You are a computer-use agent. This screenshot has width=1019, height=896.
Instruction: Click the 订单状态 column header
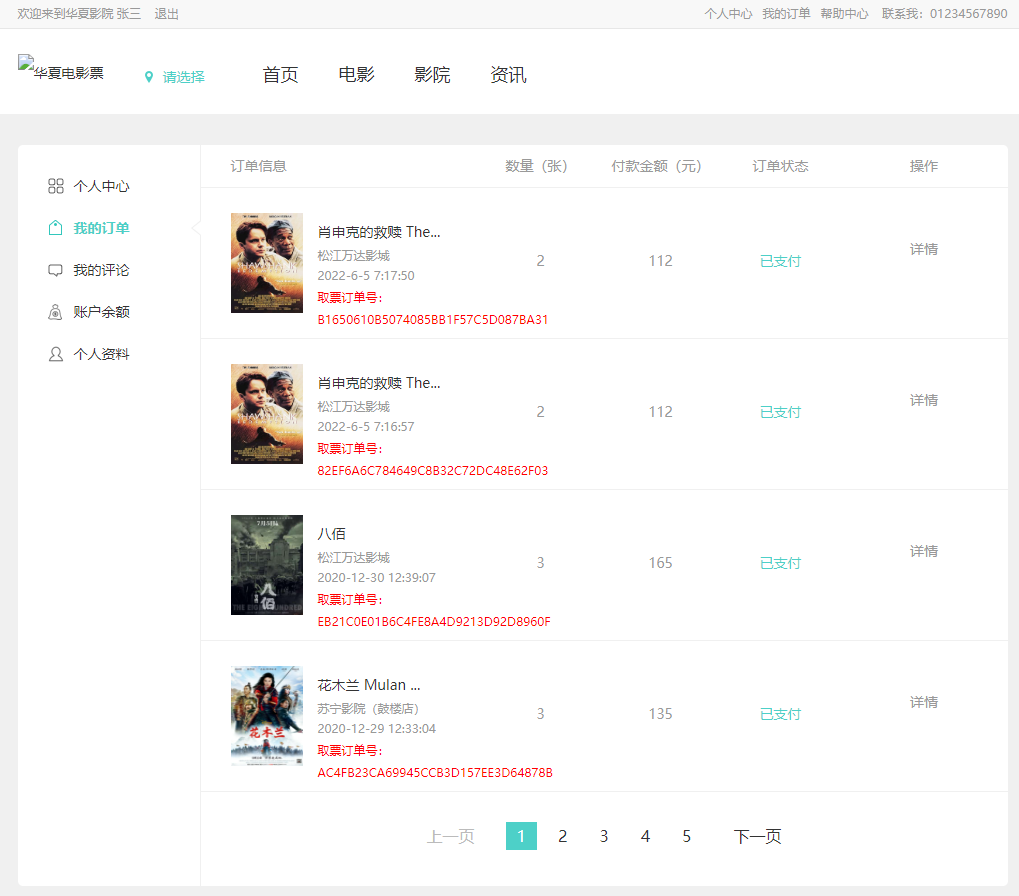[780, 166]
